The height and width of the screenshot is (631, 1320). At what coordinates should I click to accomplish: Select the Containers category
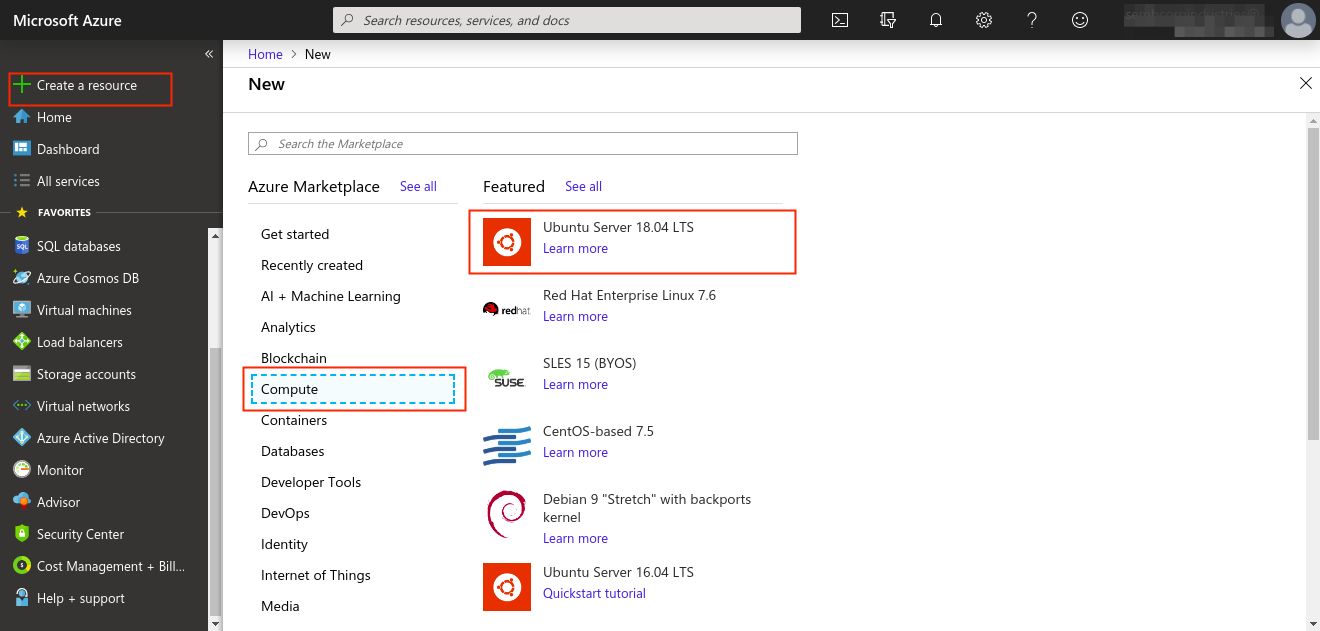294,420
